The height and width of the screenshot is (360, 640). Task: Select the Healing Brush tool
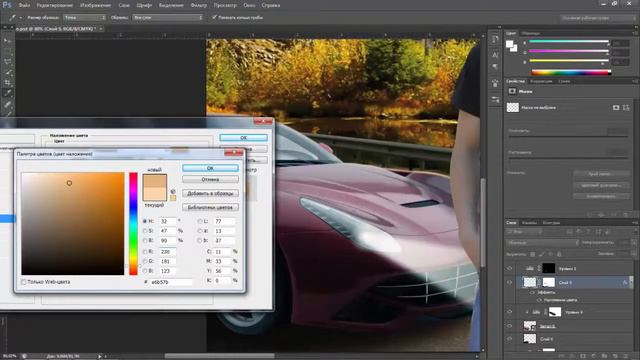click(x=8, y=104)
